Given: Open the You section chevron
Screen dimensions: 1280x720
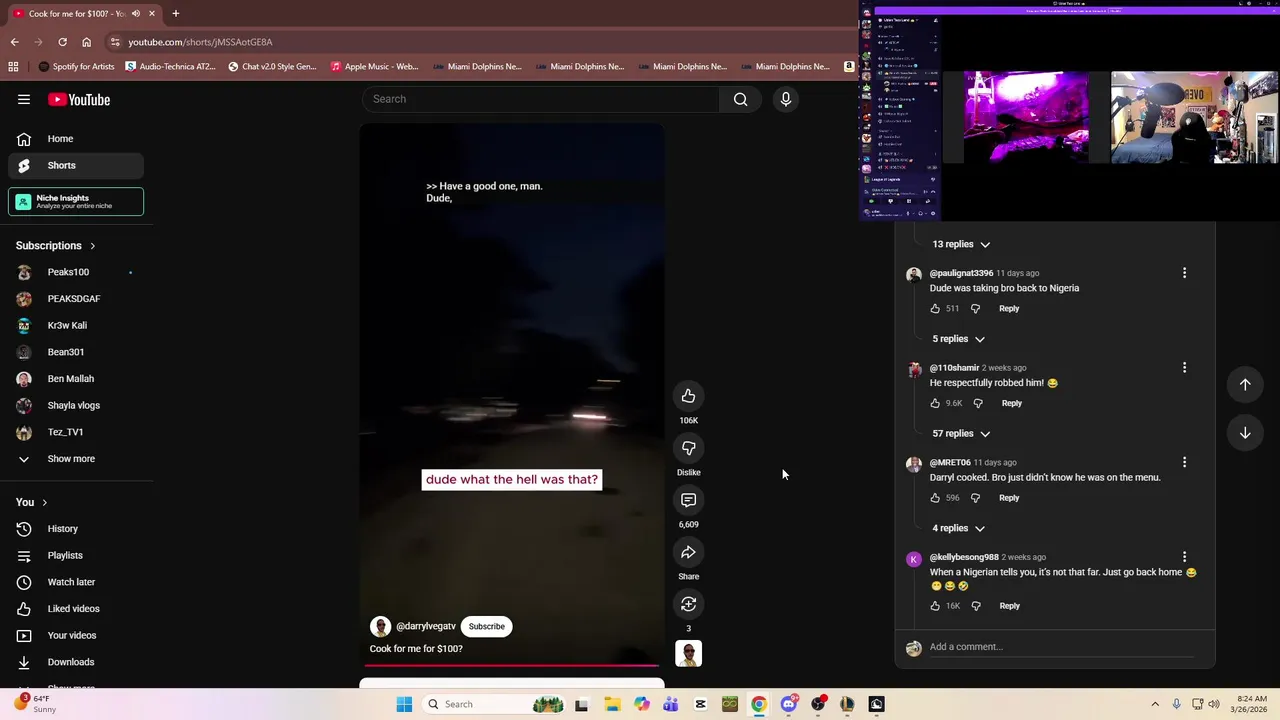Looking at the screenshot, I should click(x=44, y=502).
